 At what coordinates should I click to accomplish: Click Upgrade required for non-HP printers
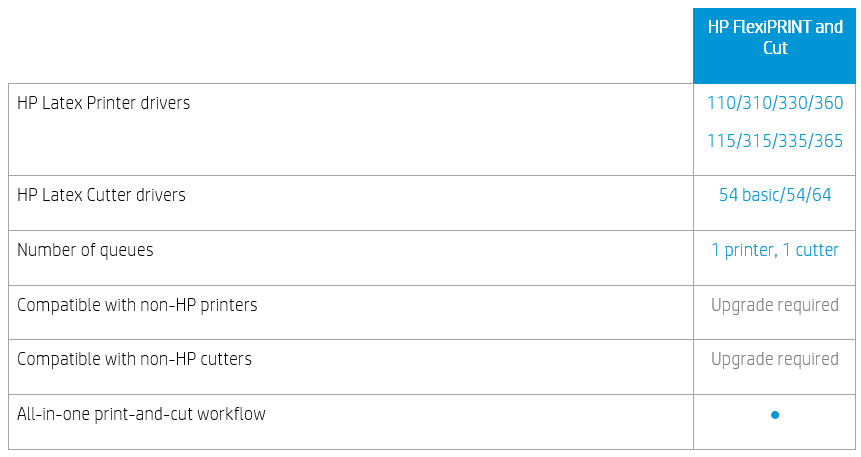pos(775,305)
